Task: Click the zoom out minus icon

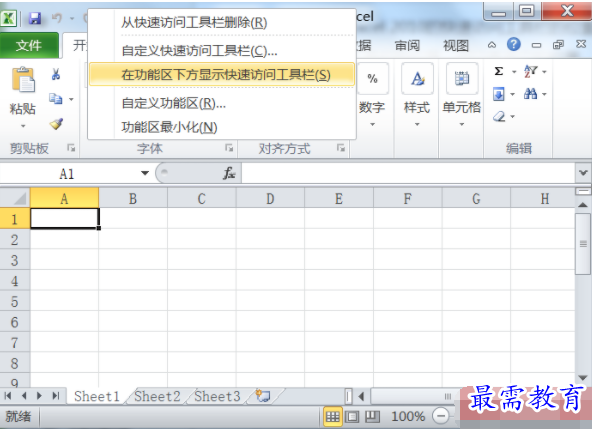Action: [x=441, y=416]
